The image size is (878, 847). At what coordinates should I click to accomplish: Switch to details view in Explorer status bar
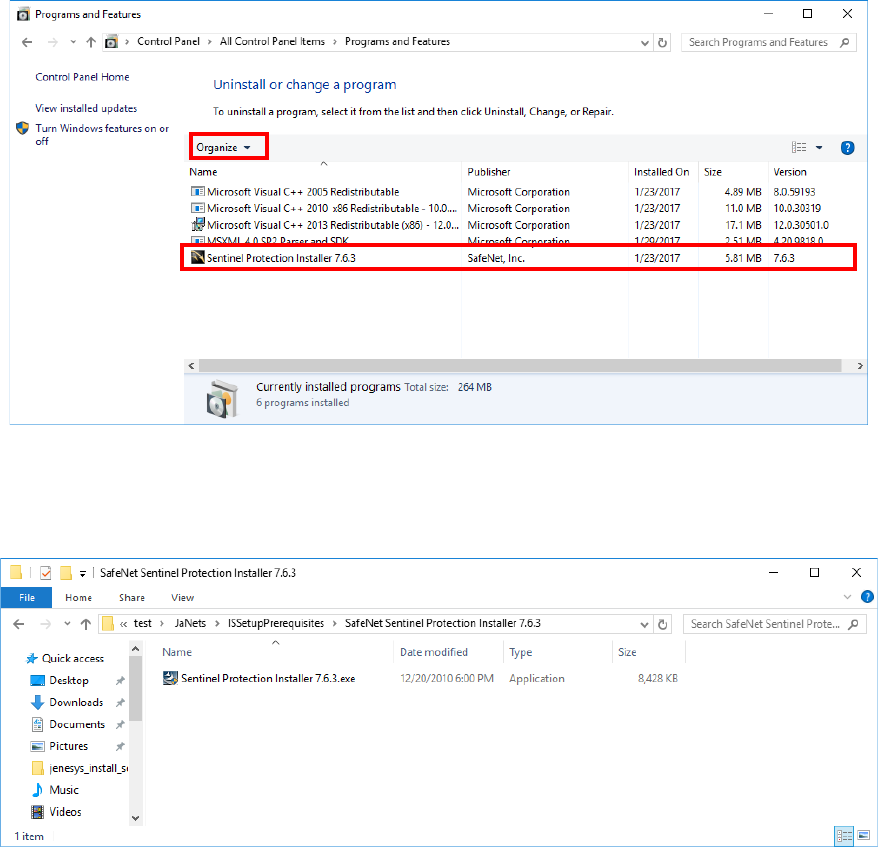[x=844, y=836]
